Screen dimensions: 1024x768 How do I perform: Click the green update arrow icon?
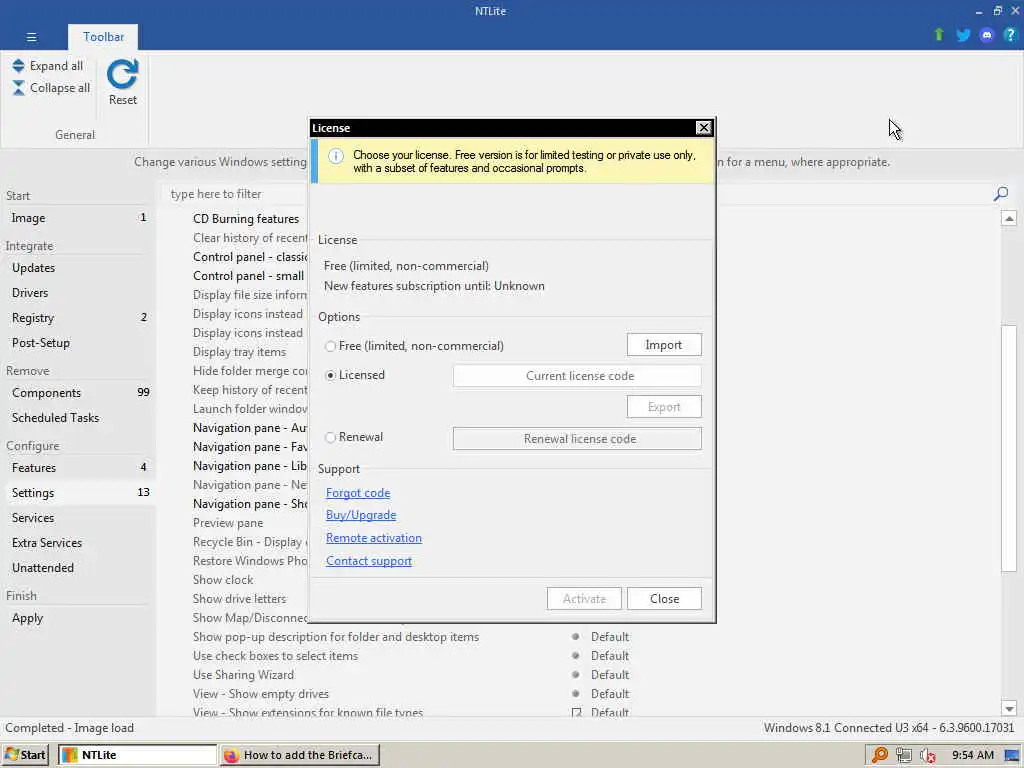[939, 35]
